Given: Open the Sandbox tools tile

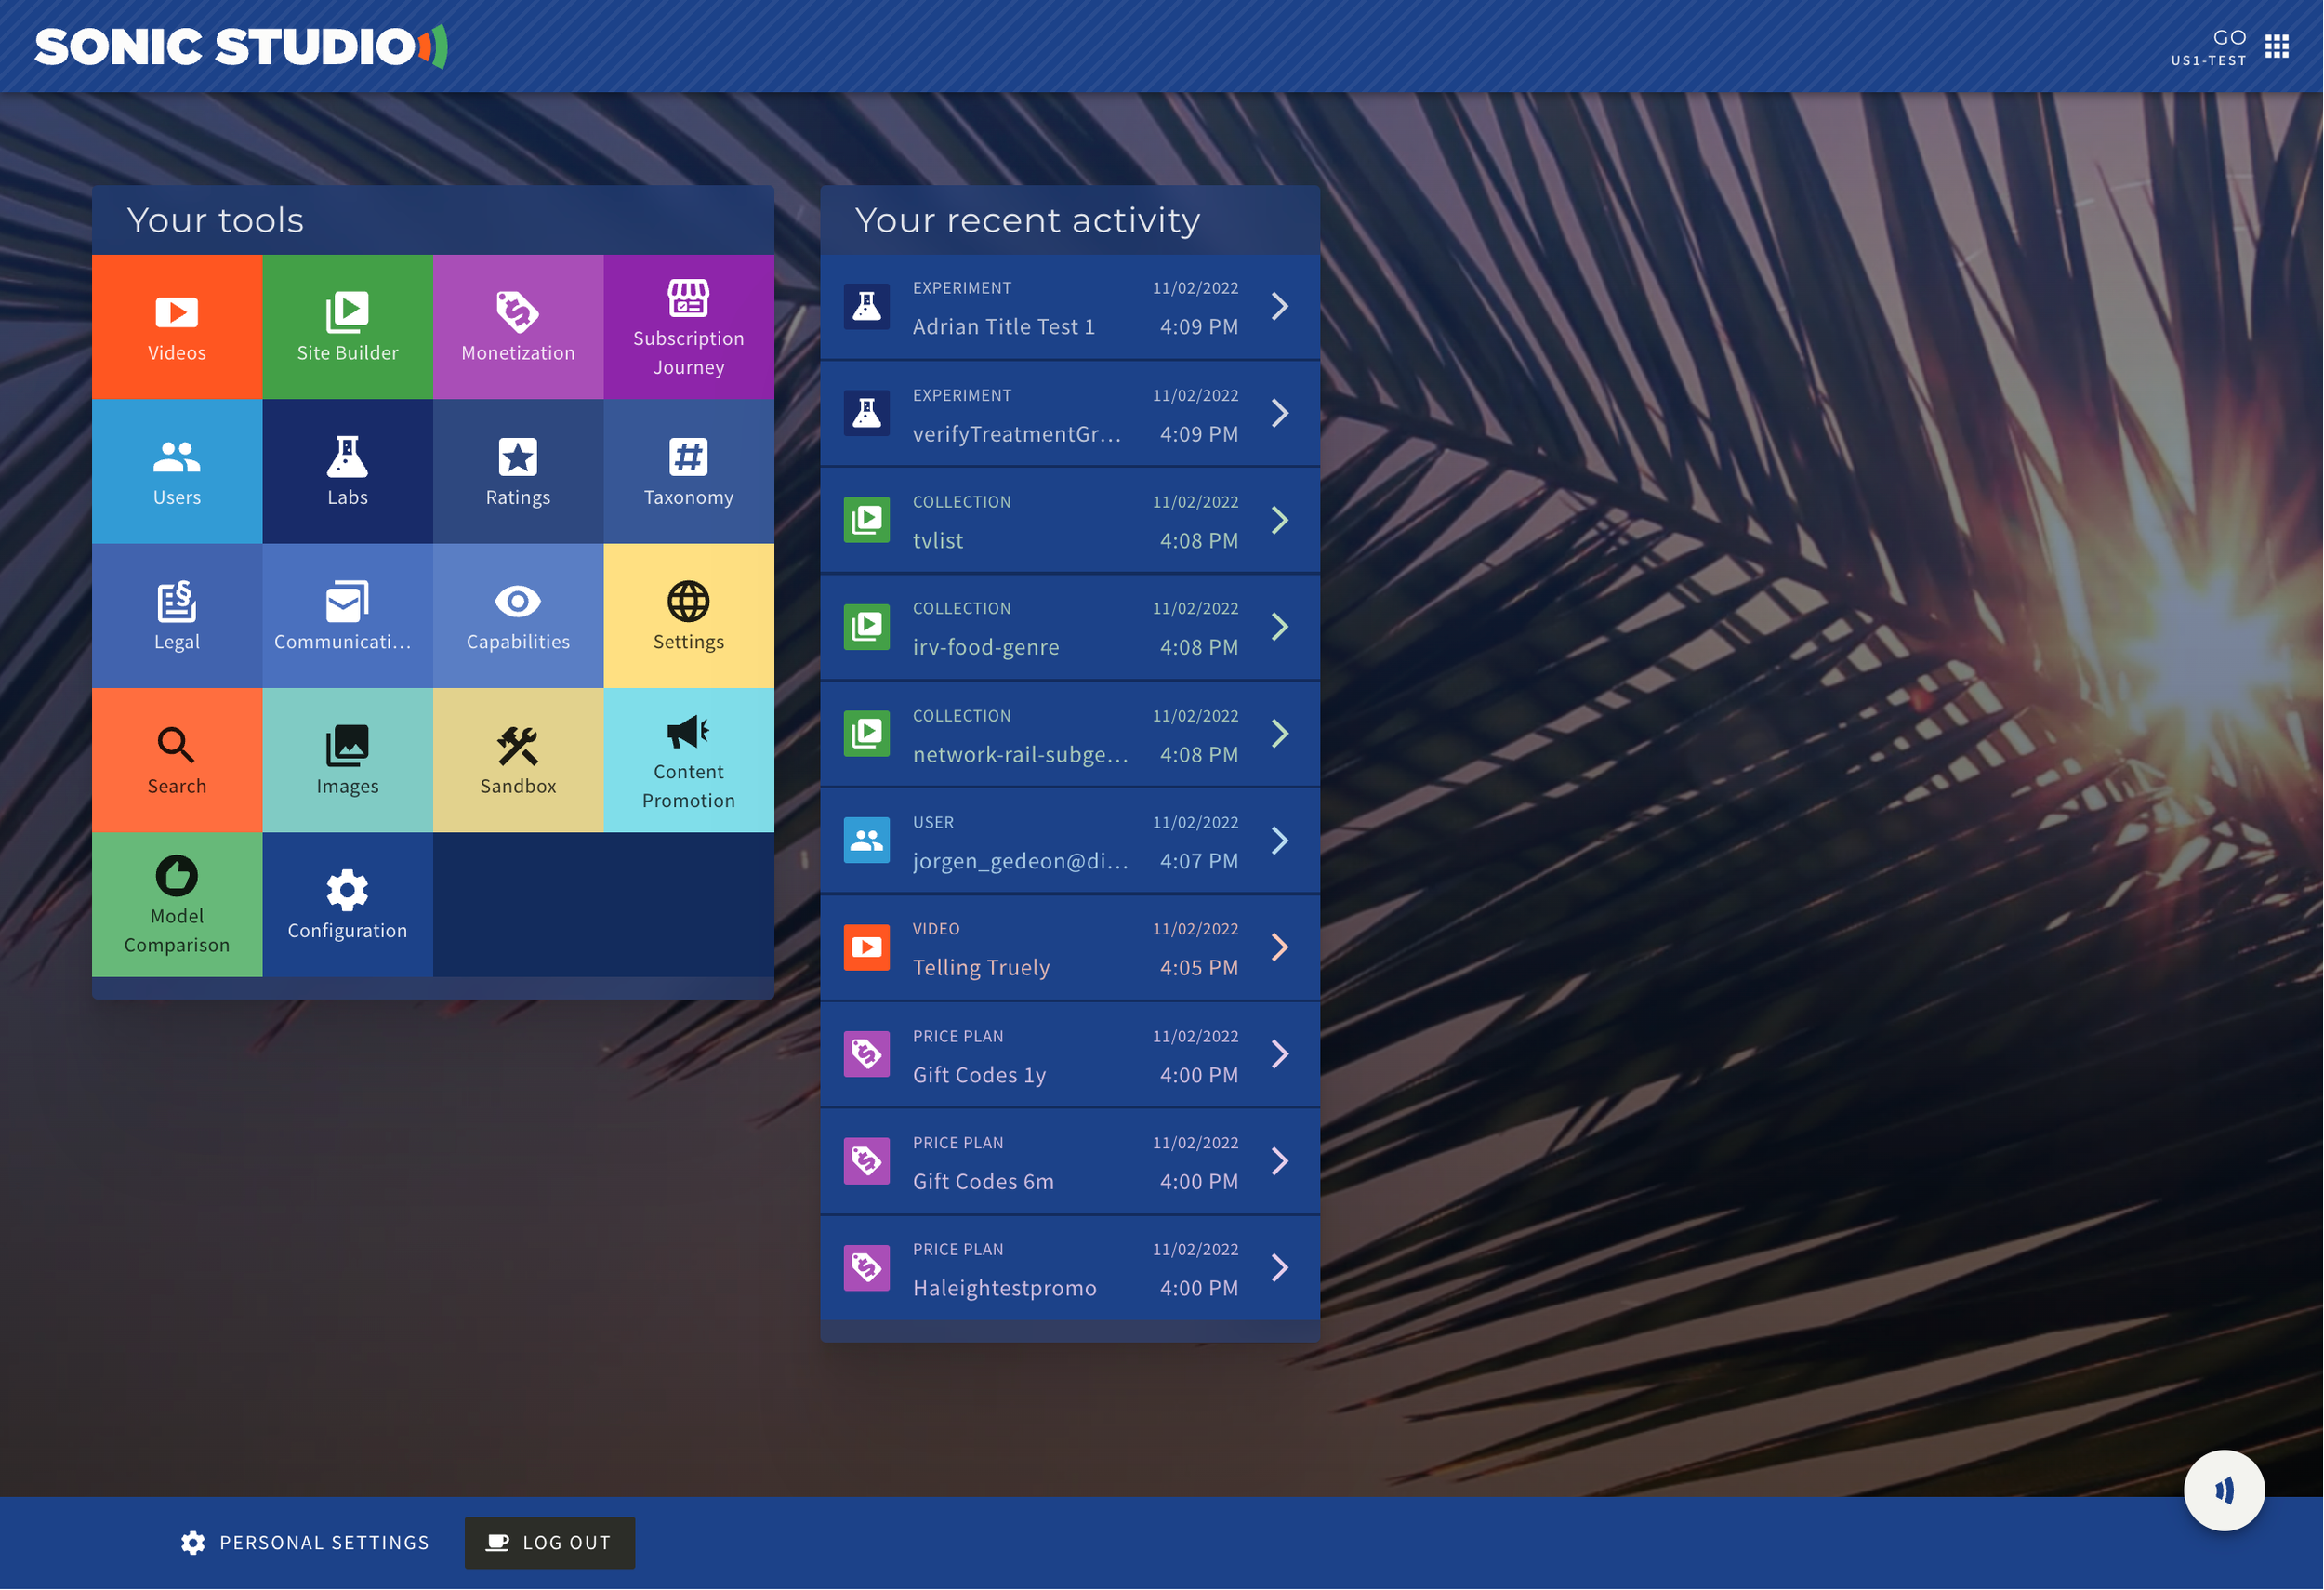Looking at the screenshot, I should [517, 760].
